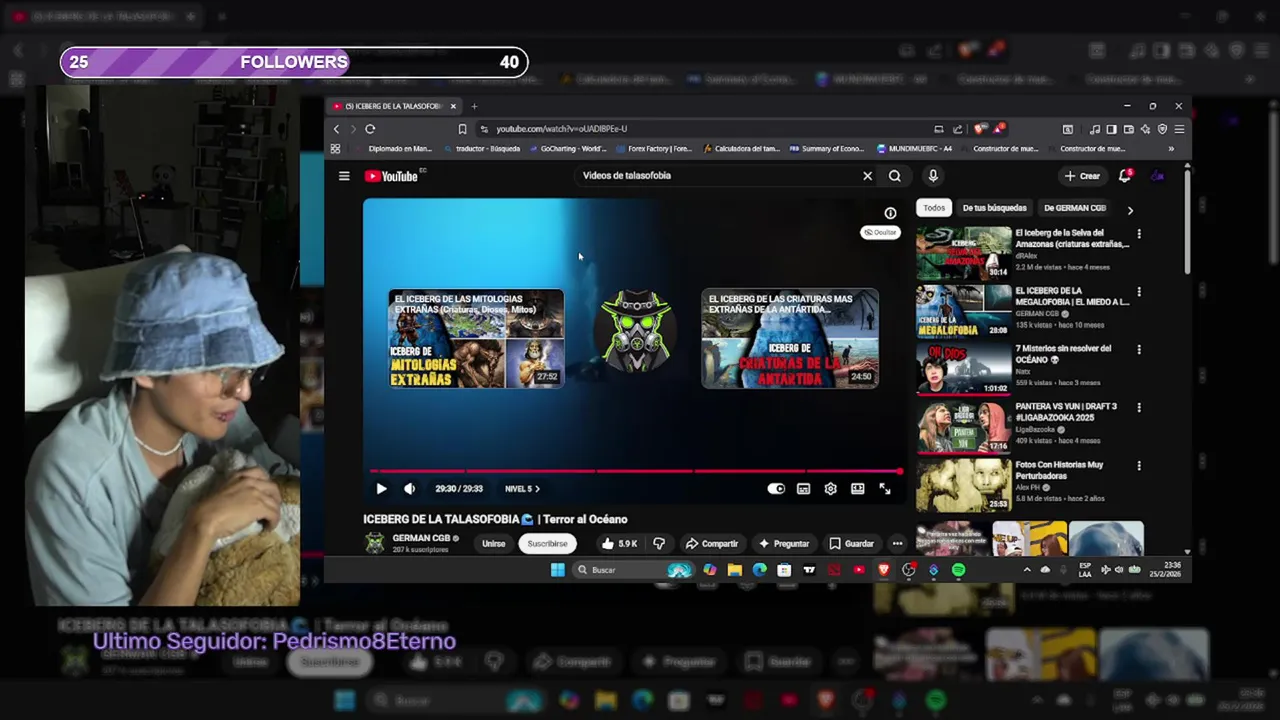Open new browser tab with plus
Image resolution: width=1280 pixels, height=720 pixels.
pyautogui.click(x=474, y=106)
